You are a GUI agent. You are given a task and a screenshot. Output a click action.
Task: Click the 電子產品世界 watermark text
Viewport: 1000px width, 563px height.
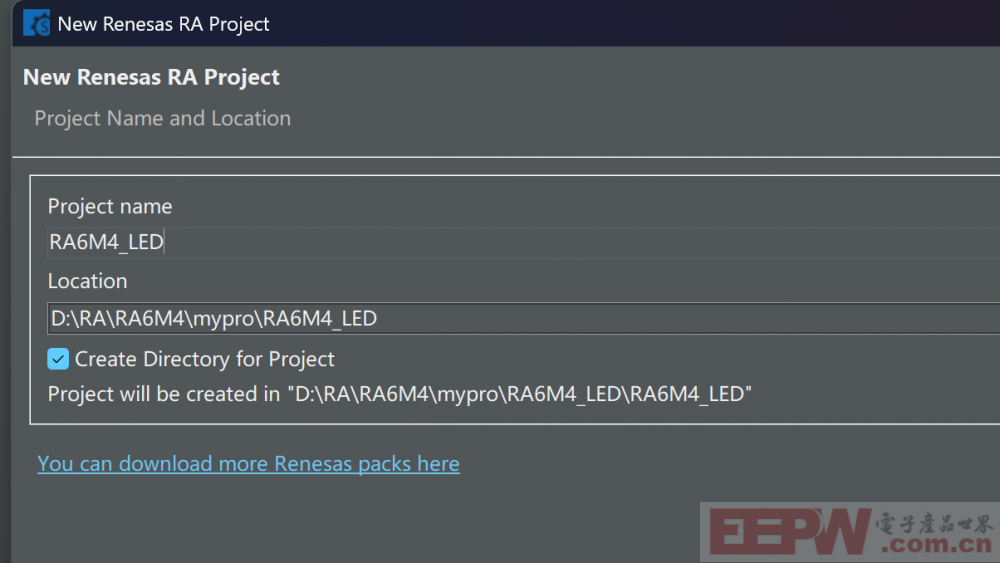935,523
